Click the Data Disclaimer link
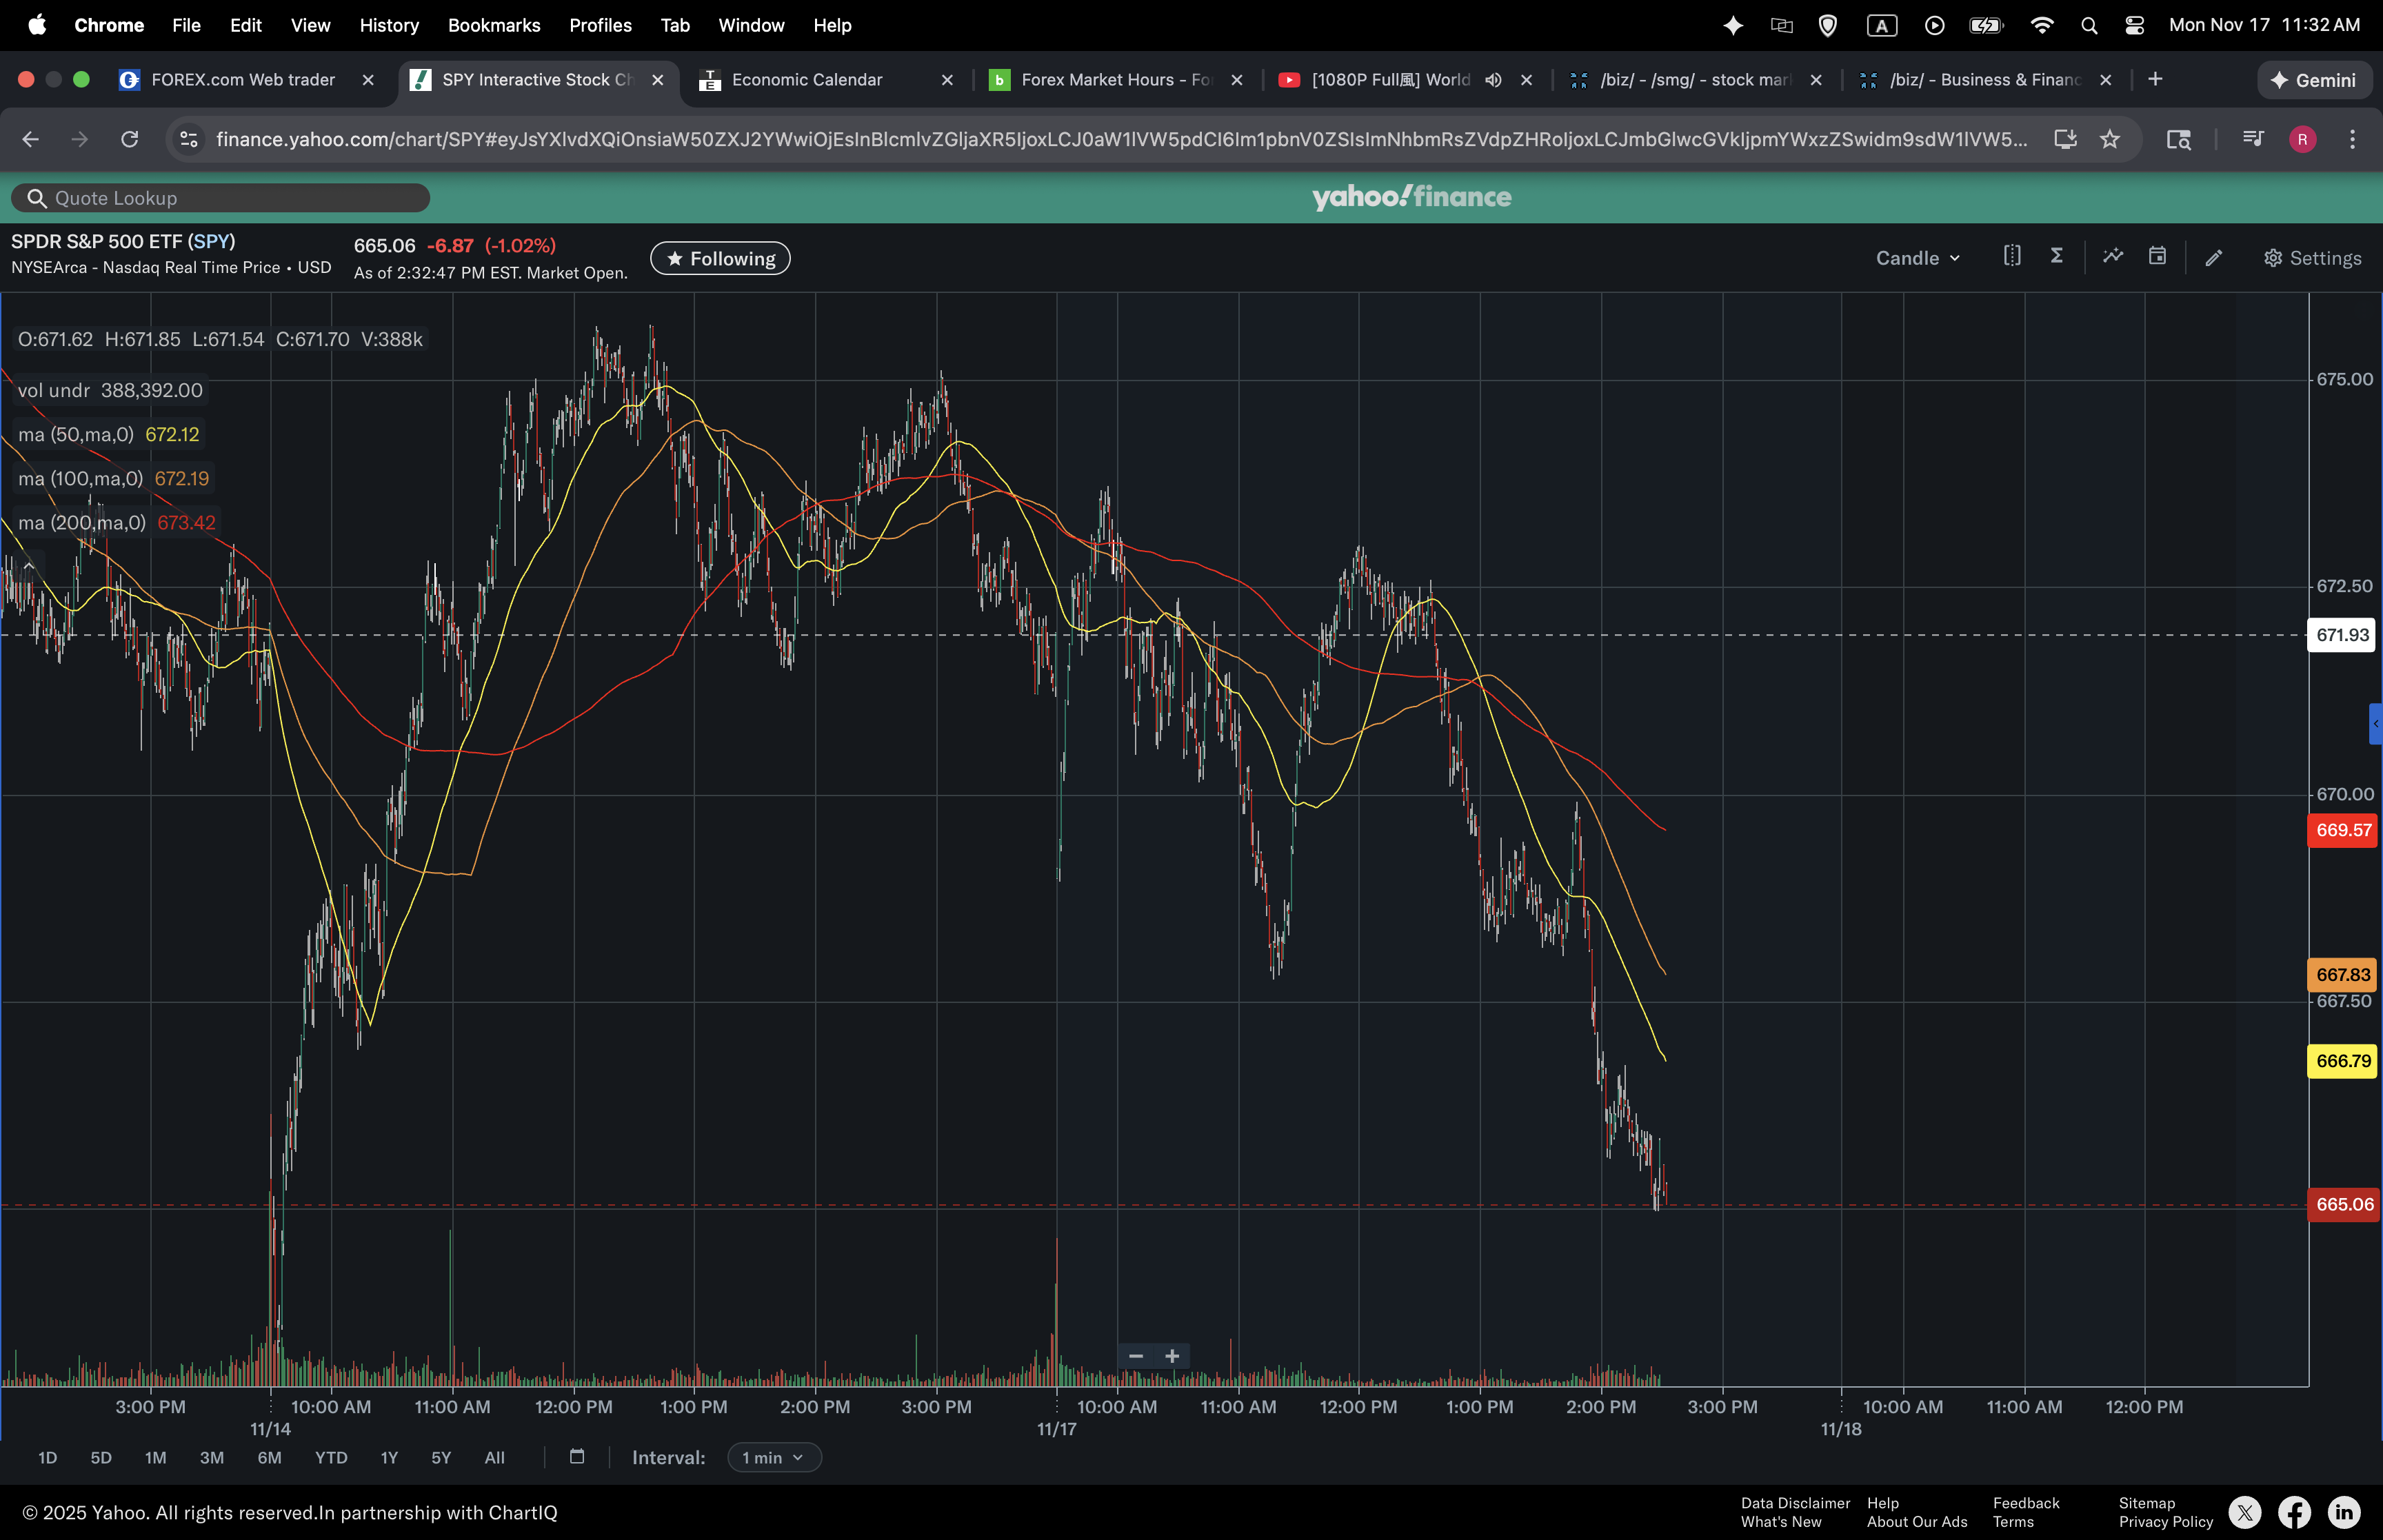 pyautogui.click(x=1795, y=1503)
